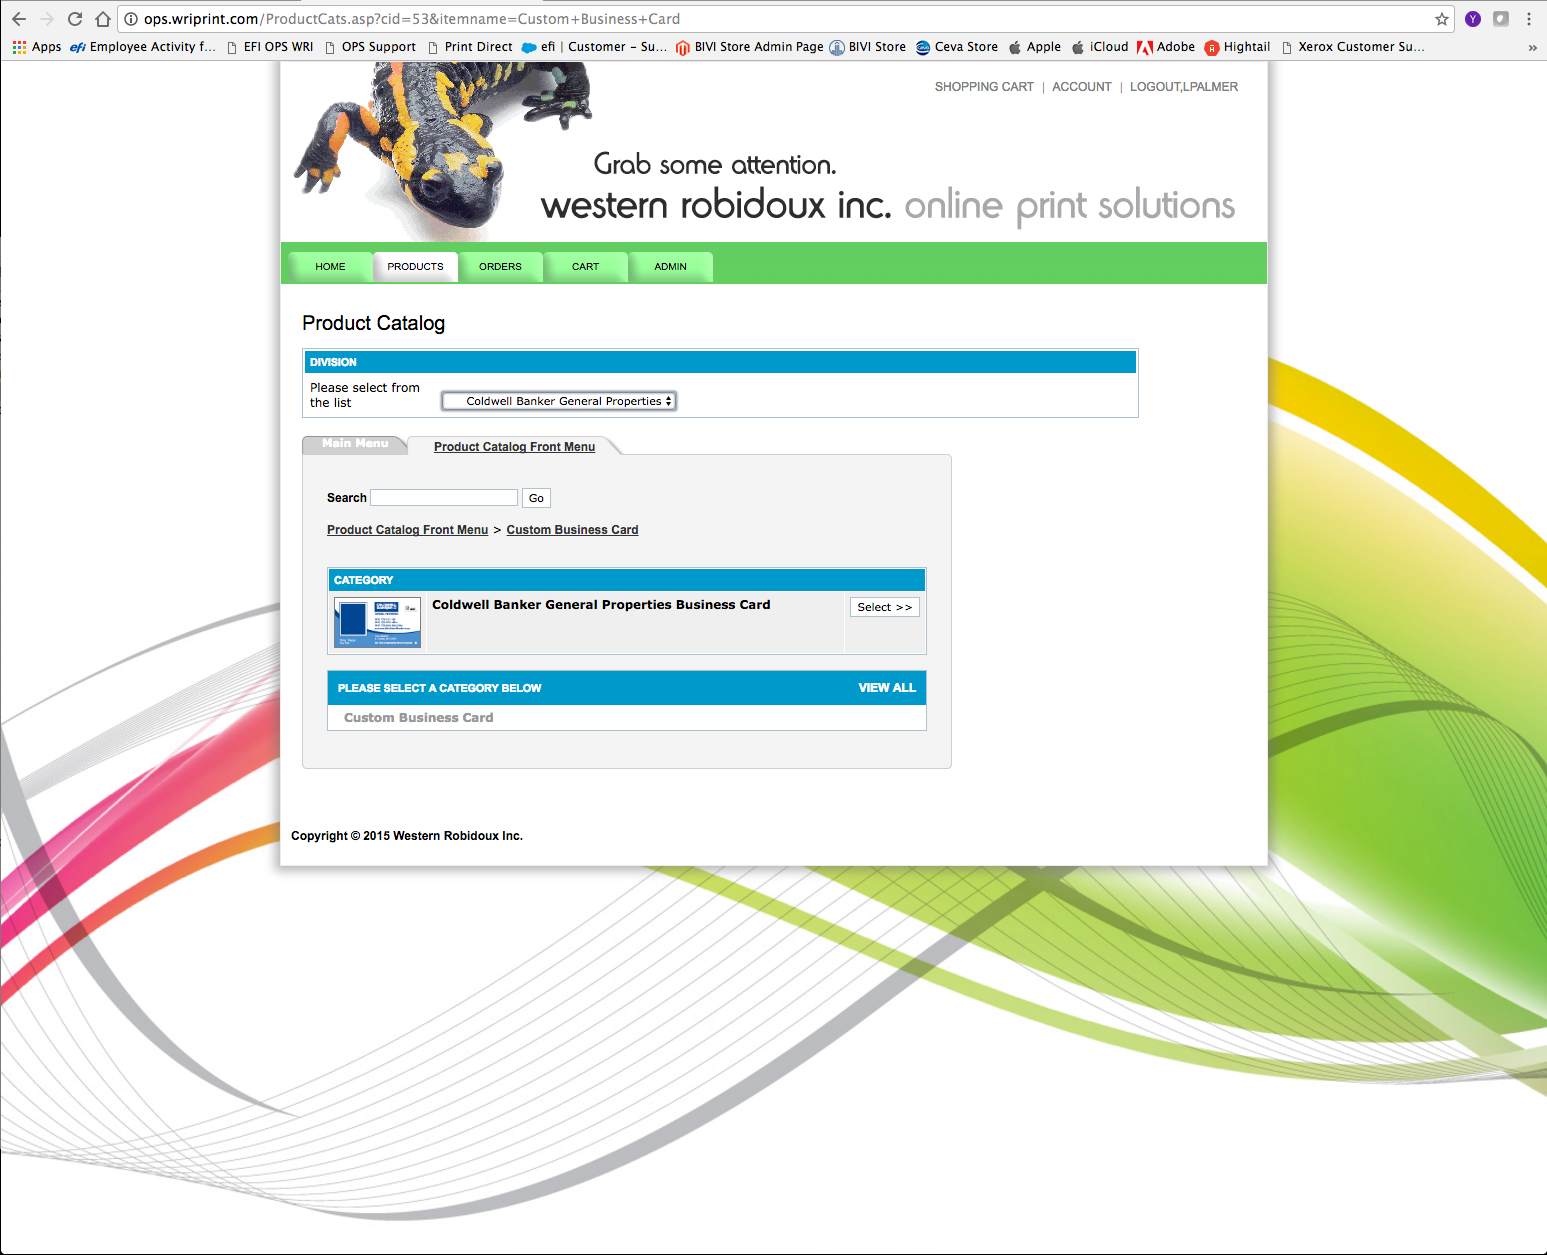1547x1255 pixels.
Task: Open the Cart tab
Action: [x=586, y=267]
